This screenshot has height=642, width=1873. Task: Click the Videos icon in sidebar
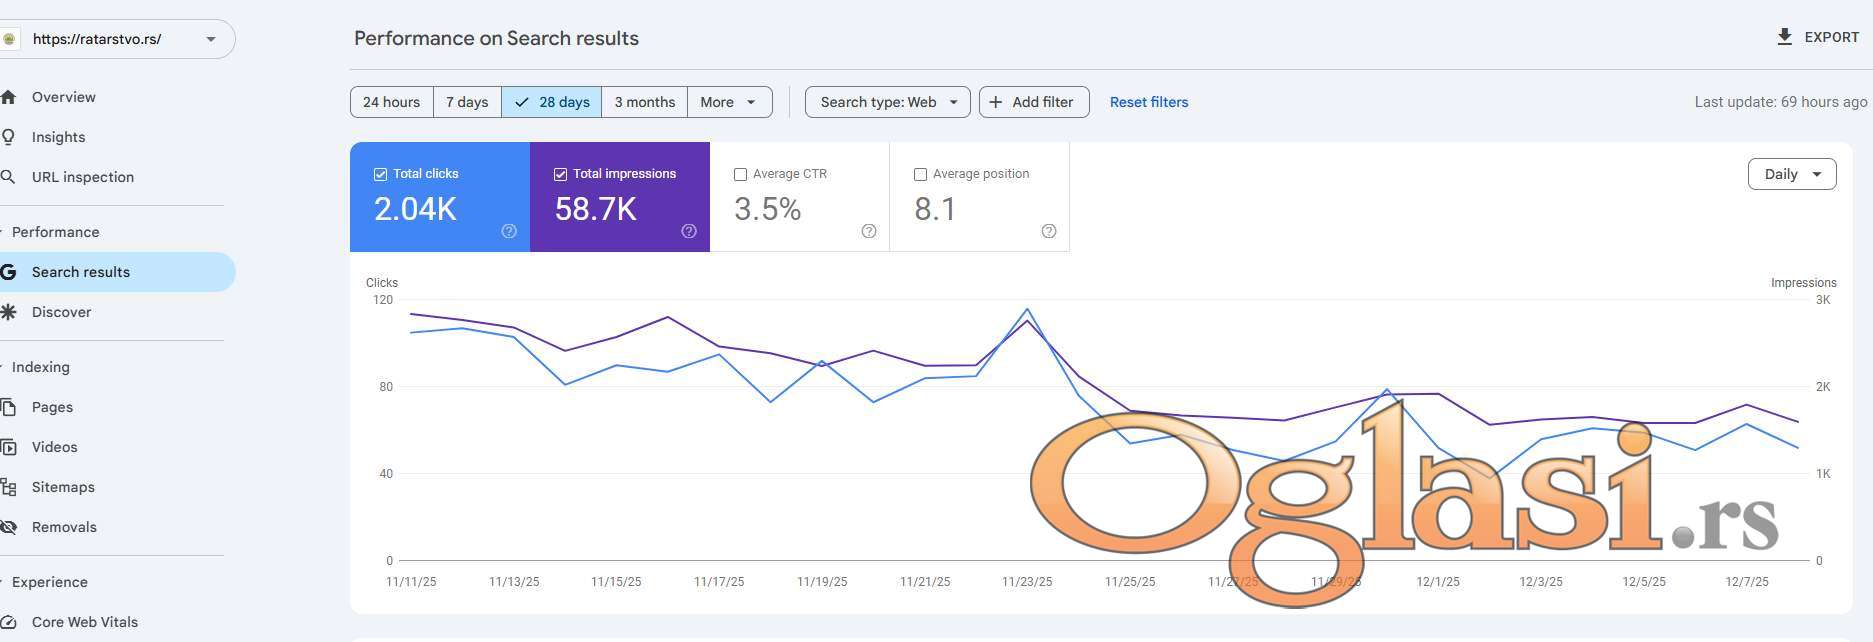(x=9, y=447)
